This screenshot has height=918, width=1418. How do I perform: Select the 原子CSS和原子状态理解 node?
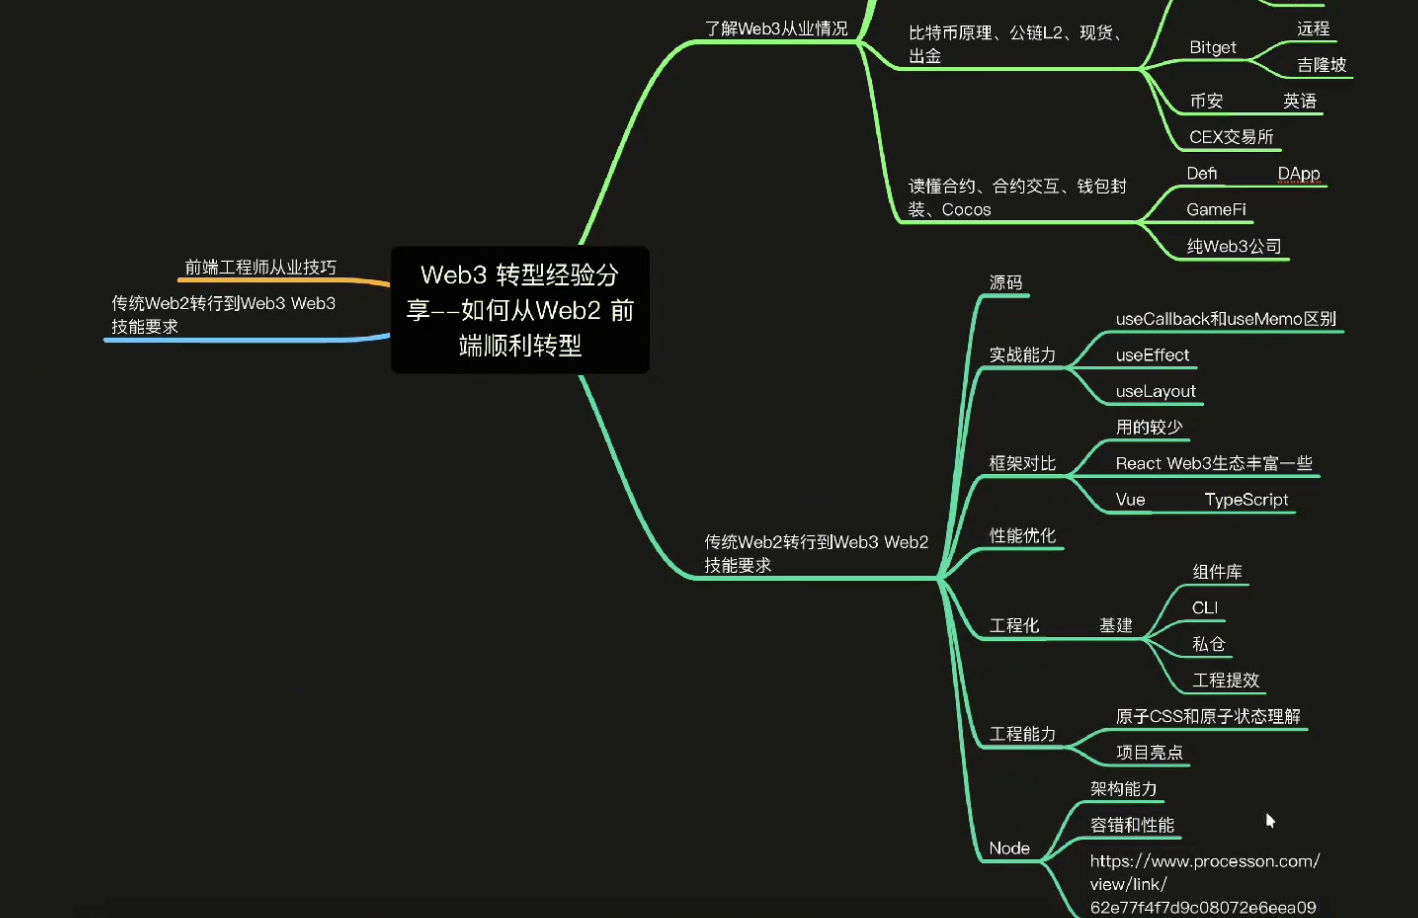click(1207, 716)
